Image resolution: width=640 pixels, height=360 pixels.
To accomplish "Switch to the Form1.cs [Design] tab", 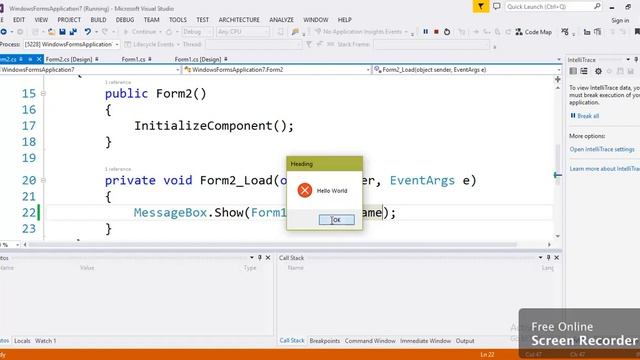I will (x=198, y=59).
